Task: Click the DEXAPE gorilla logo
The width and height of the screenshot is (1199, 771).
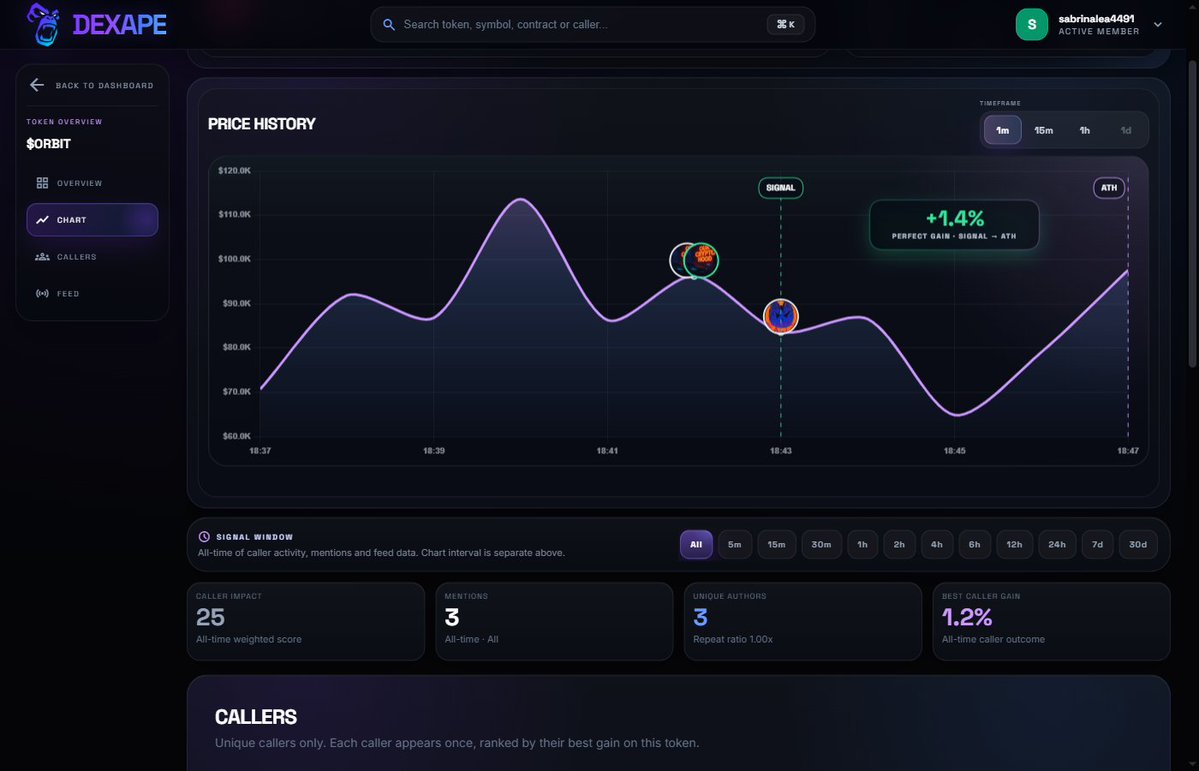Action: pos(43,24)
